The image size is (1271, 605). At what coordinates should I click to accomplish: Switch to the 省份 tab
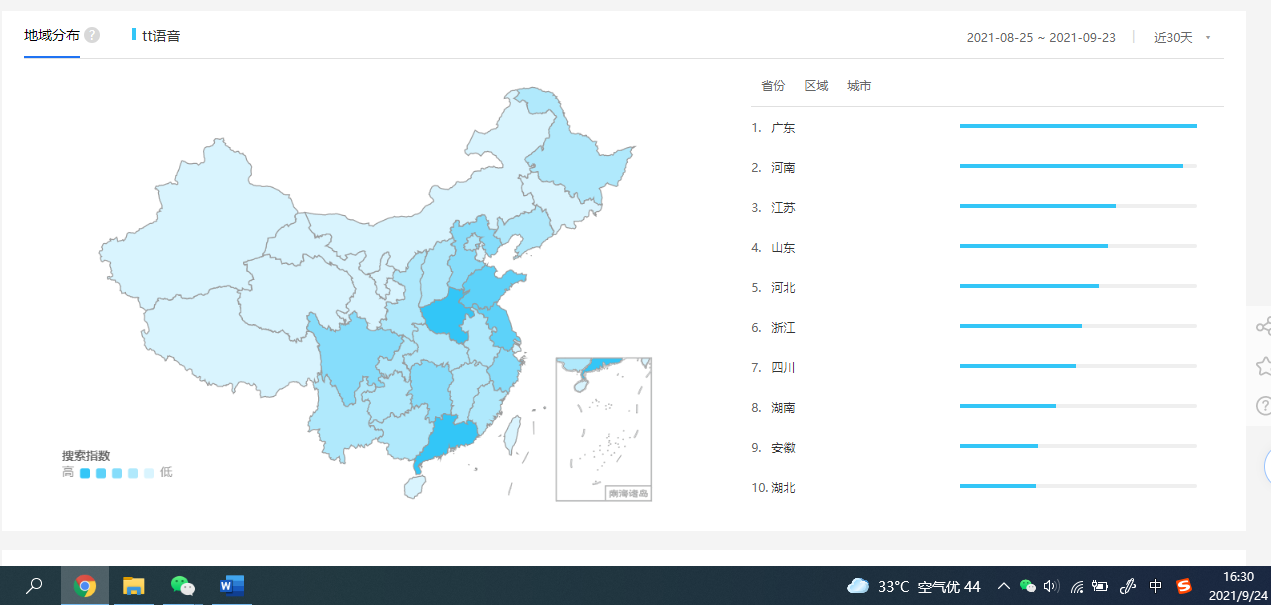(x=773, y=86)
